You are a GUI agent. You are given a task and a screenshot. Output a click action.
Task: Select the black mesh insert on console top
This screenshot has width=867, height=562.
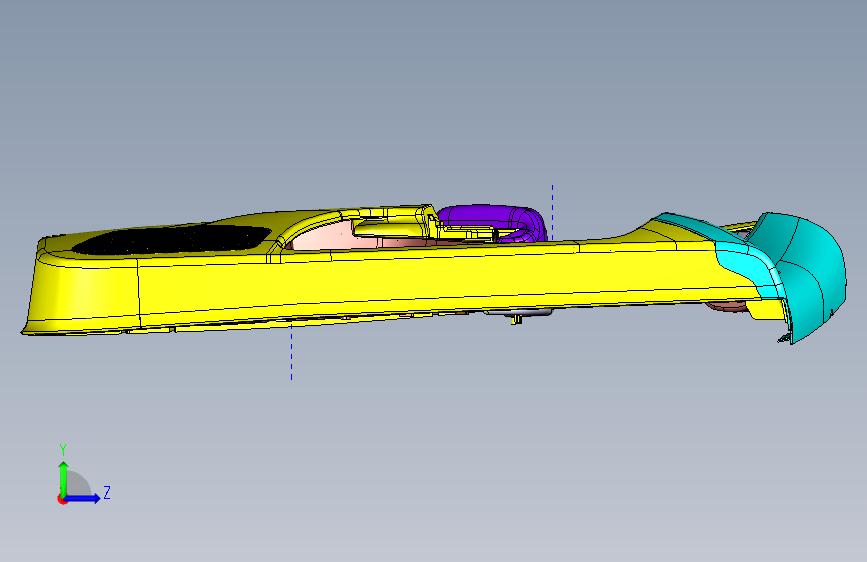coord(173,239)
